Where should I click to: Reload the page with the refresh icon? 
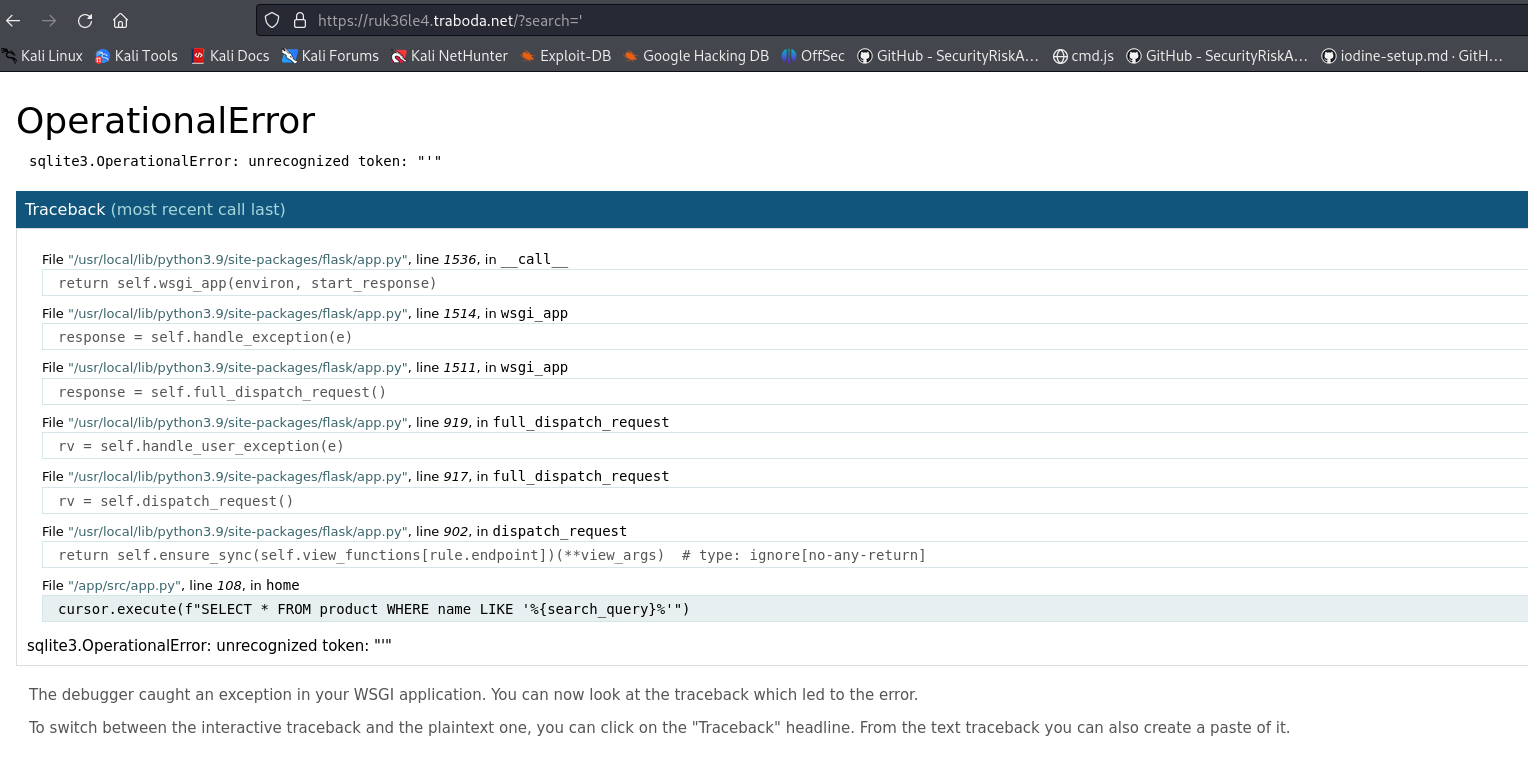pos(85,20)
